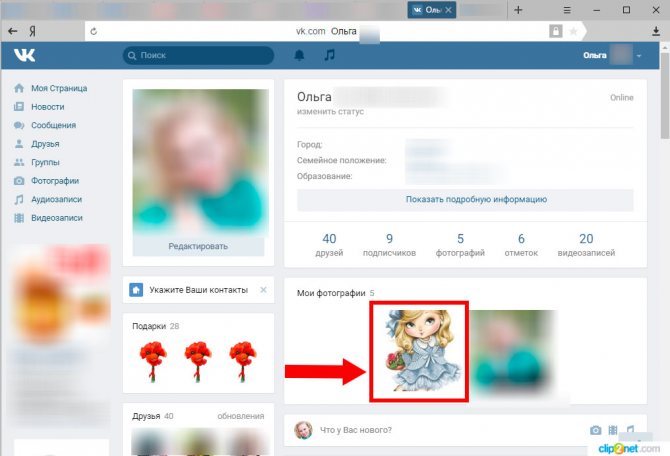The image size is (670, 456).
Task: Click the lock protect icon in address bar
Action: [555, 31]
